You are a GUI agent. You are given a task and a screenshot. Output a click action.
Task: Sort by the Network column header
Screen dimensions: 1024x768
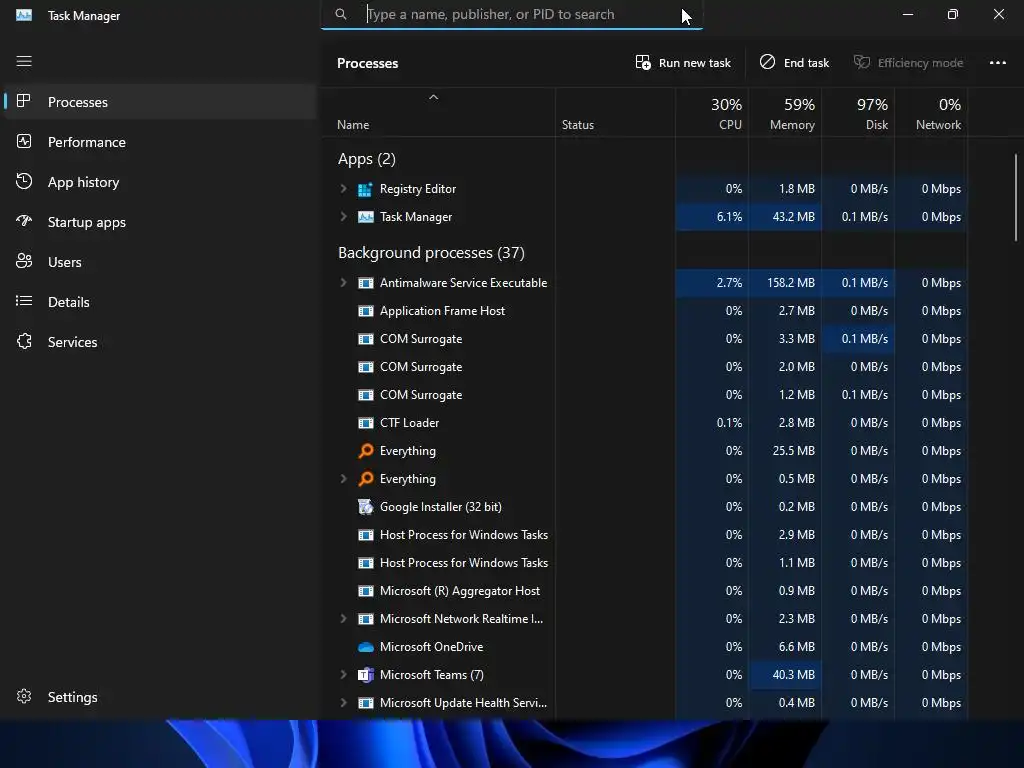[x=931, y=113]
